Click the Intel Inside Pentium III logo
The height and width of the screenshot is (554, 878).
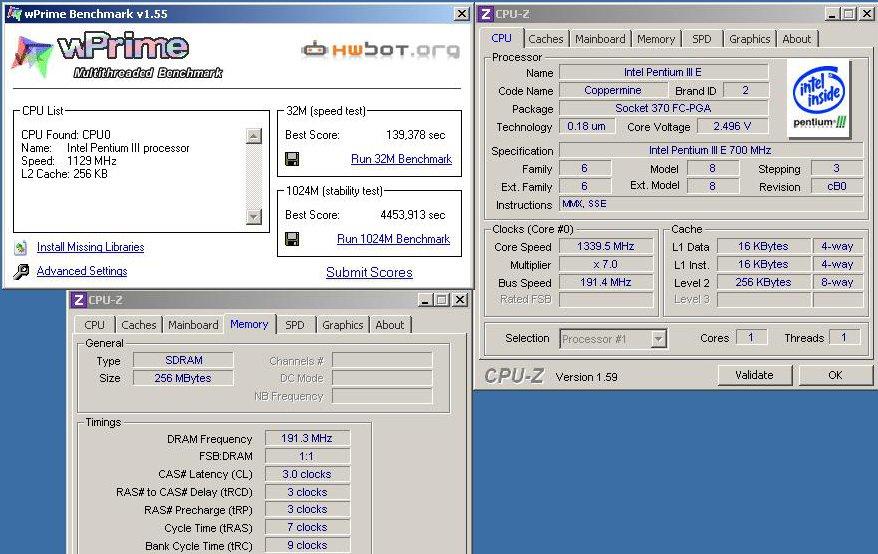tap(819, 99)
